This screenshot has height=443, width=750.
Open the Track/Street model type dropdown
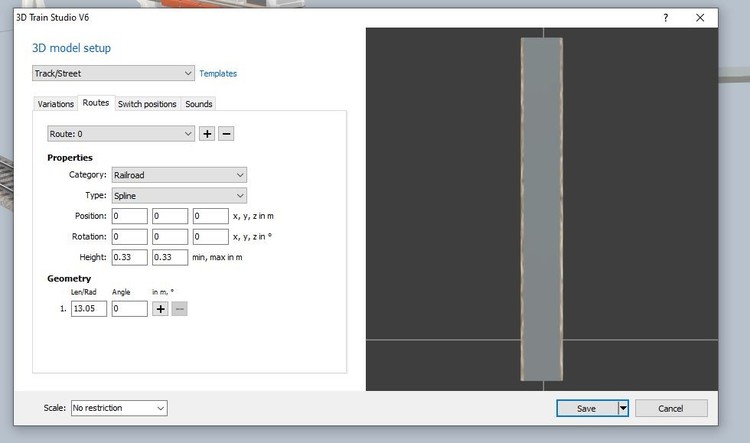113,73
